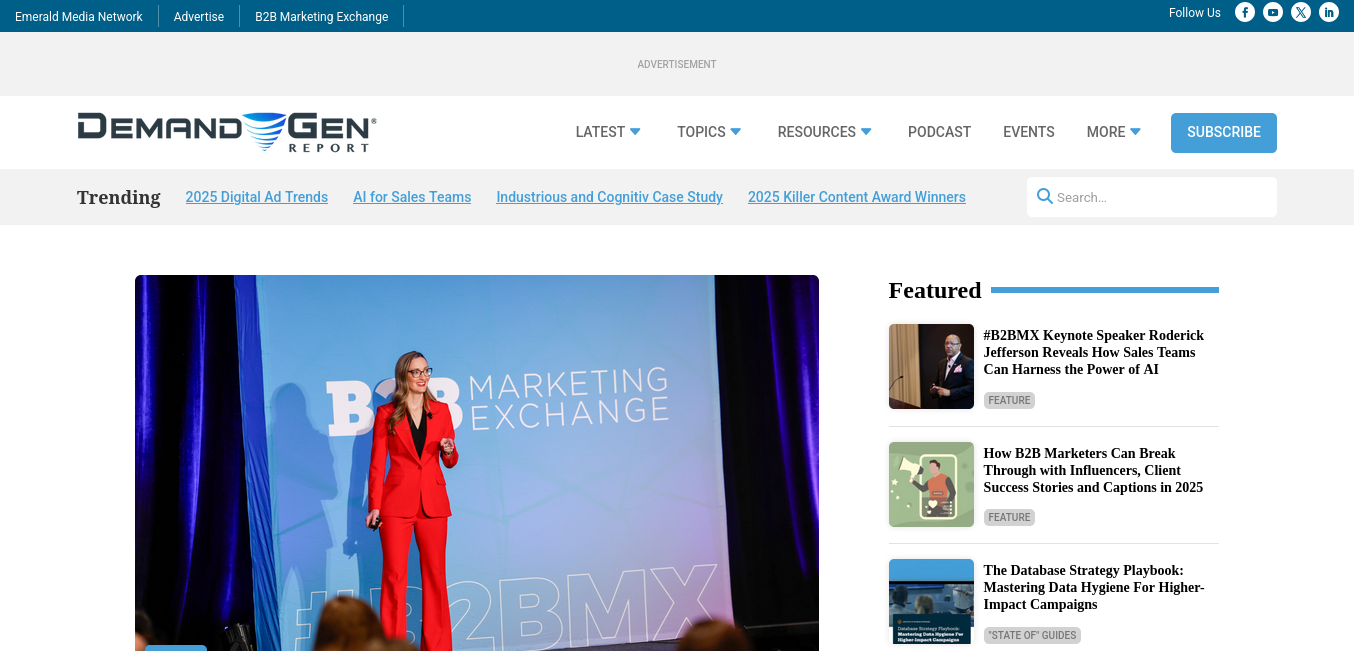
Task: Open the X (Twitter) social icon
Action: (x=1301, y=12)
